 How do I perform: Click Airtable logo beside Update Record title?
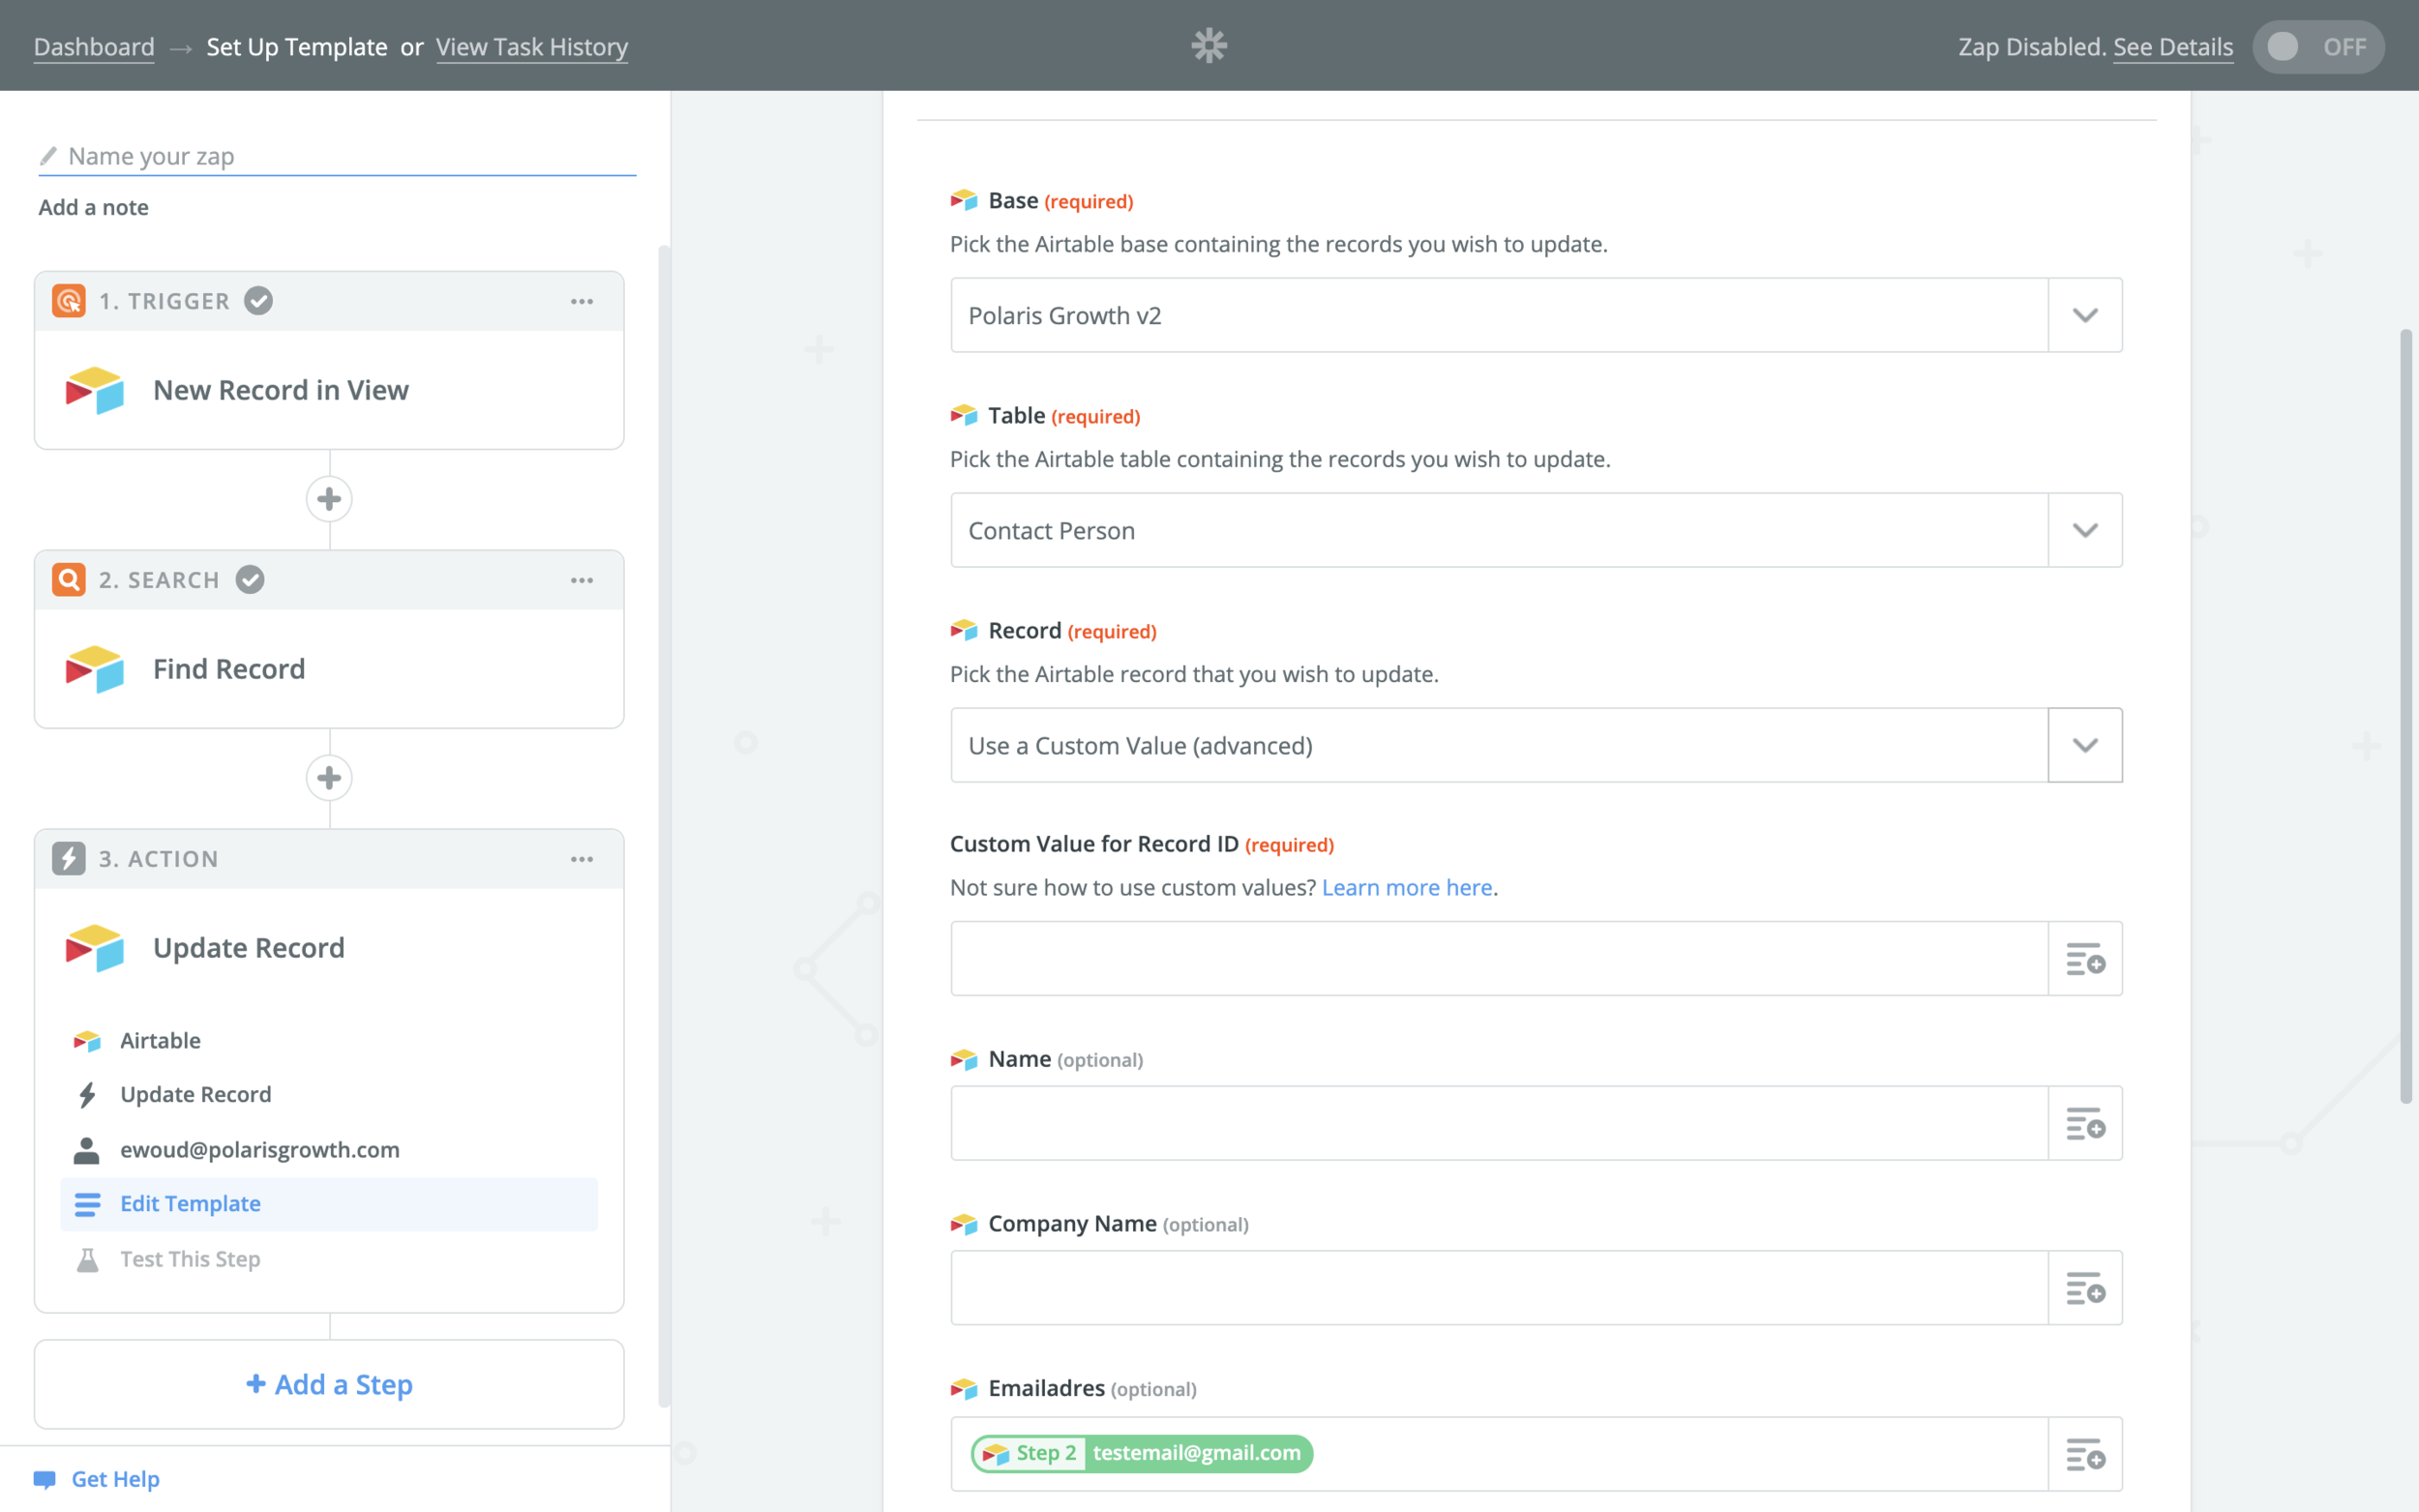coord(95,948)
